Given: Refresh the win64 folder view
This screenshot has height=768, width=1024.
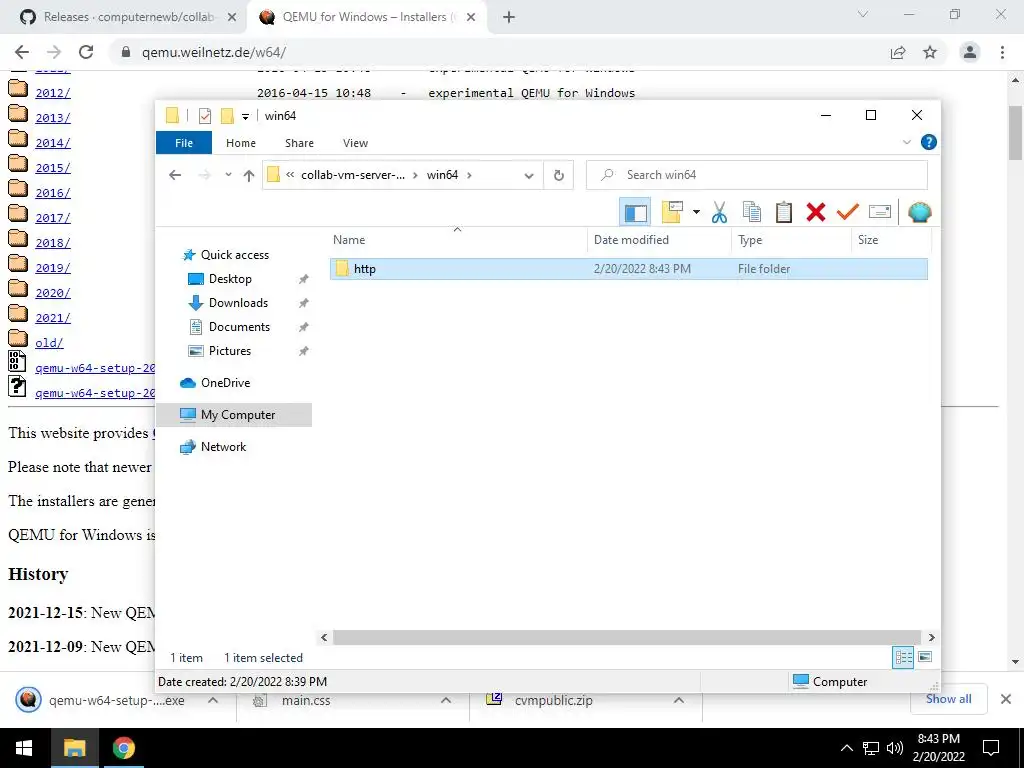Looking at the screenshot, I should point(558,175).
